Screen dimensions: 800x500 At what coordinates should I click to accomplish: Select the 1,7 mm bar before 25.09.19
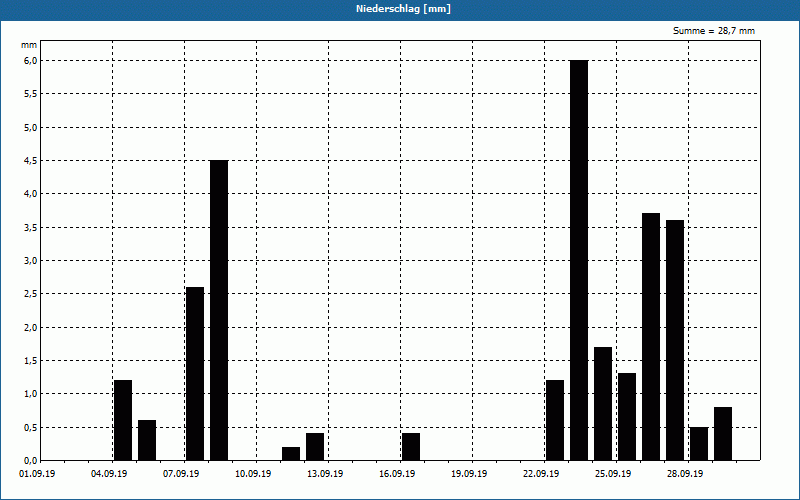tap(603, 404)
